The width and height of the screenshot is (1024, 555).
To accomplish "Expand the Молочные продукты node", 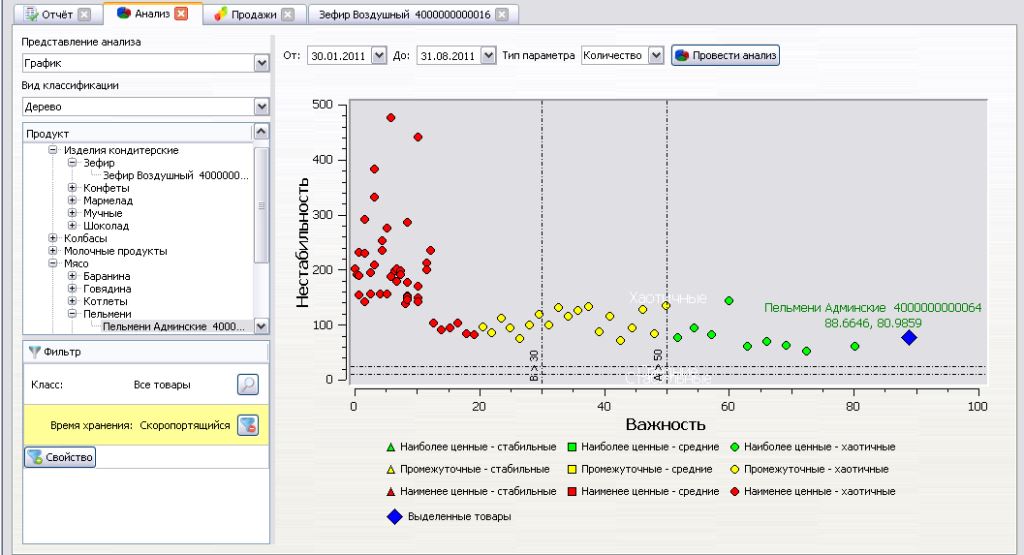I will tap(53, 251).
